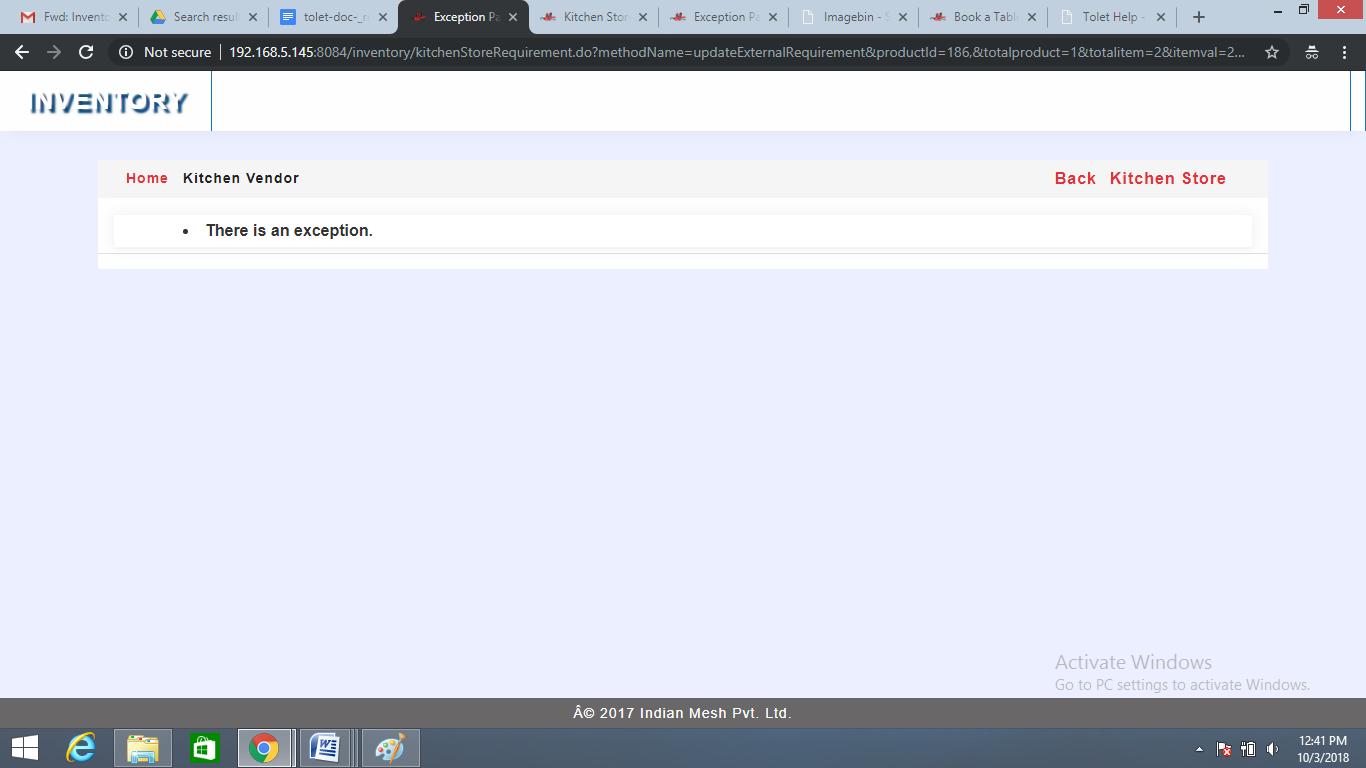Open the volume speaker icon
This screenshot has height=768, width=1366.
[x=1272, y=749]
